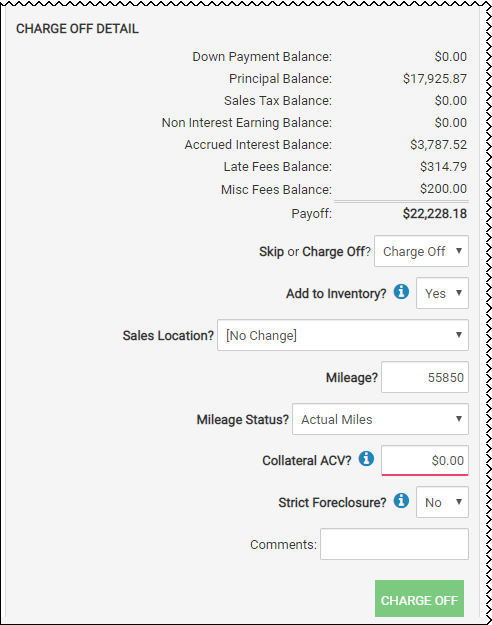This screenshot has width=492, height=625.
Task: Click the Down Payment Balance label
Action: (x=262, y=57)
